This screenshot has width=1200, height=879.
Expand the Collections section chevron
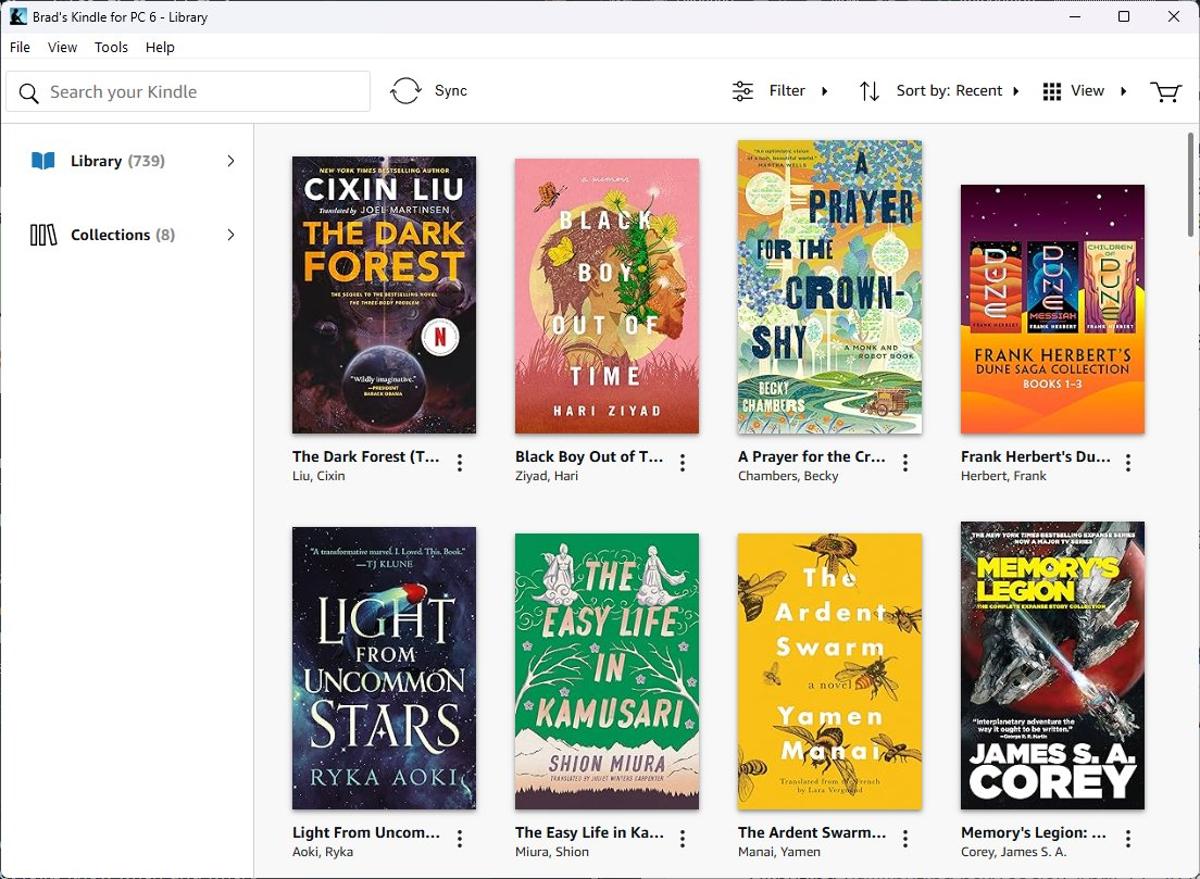point(231,235)
